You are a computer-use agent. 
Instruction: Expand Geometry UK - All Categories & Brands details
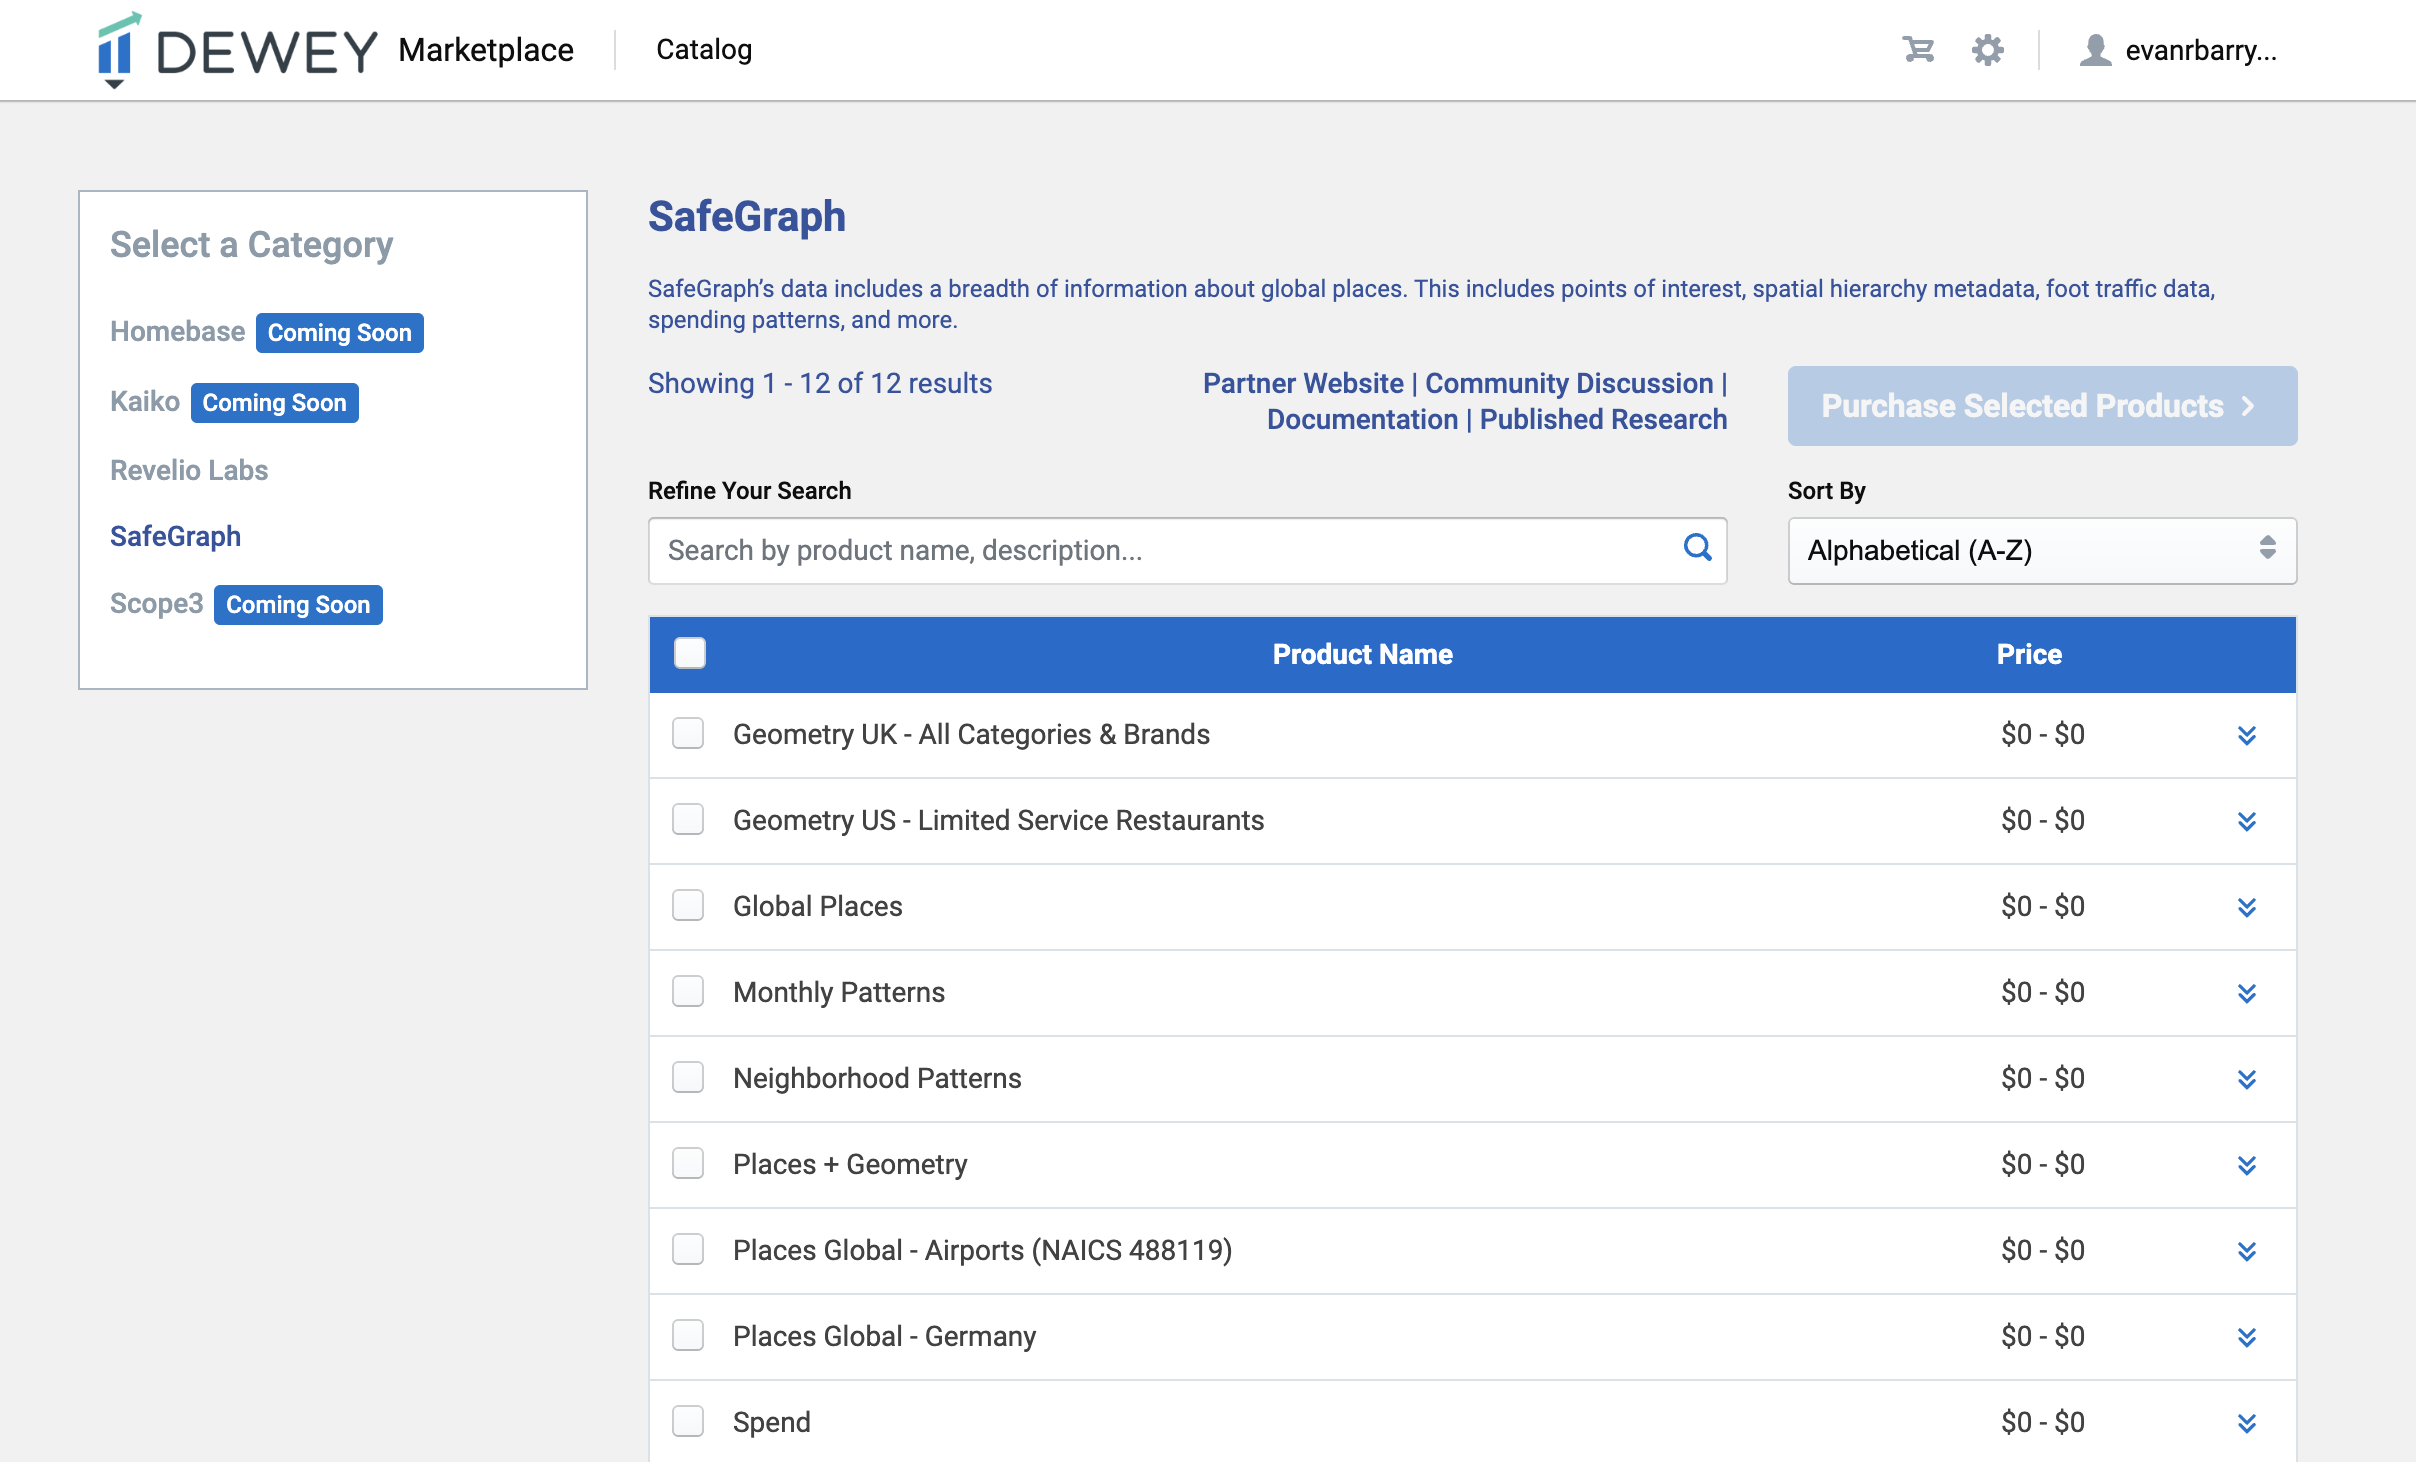2247,736
